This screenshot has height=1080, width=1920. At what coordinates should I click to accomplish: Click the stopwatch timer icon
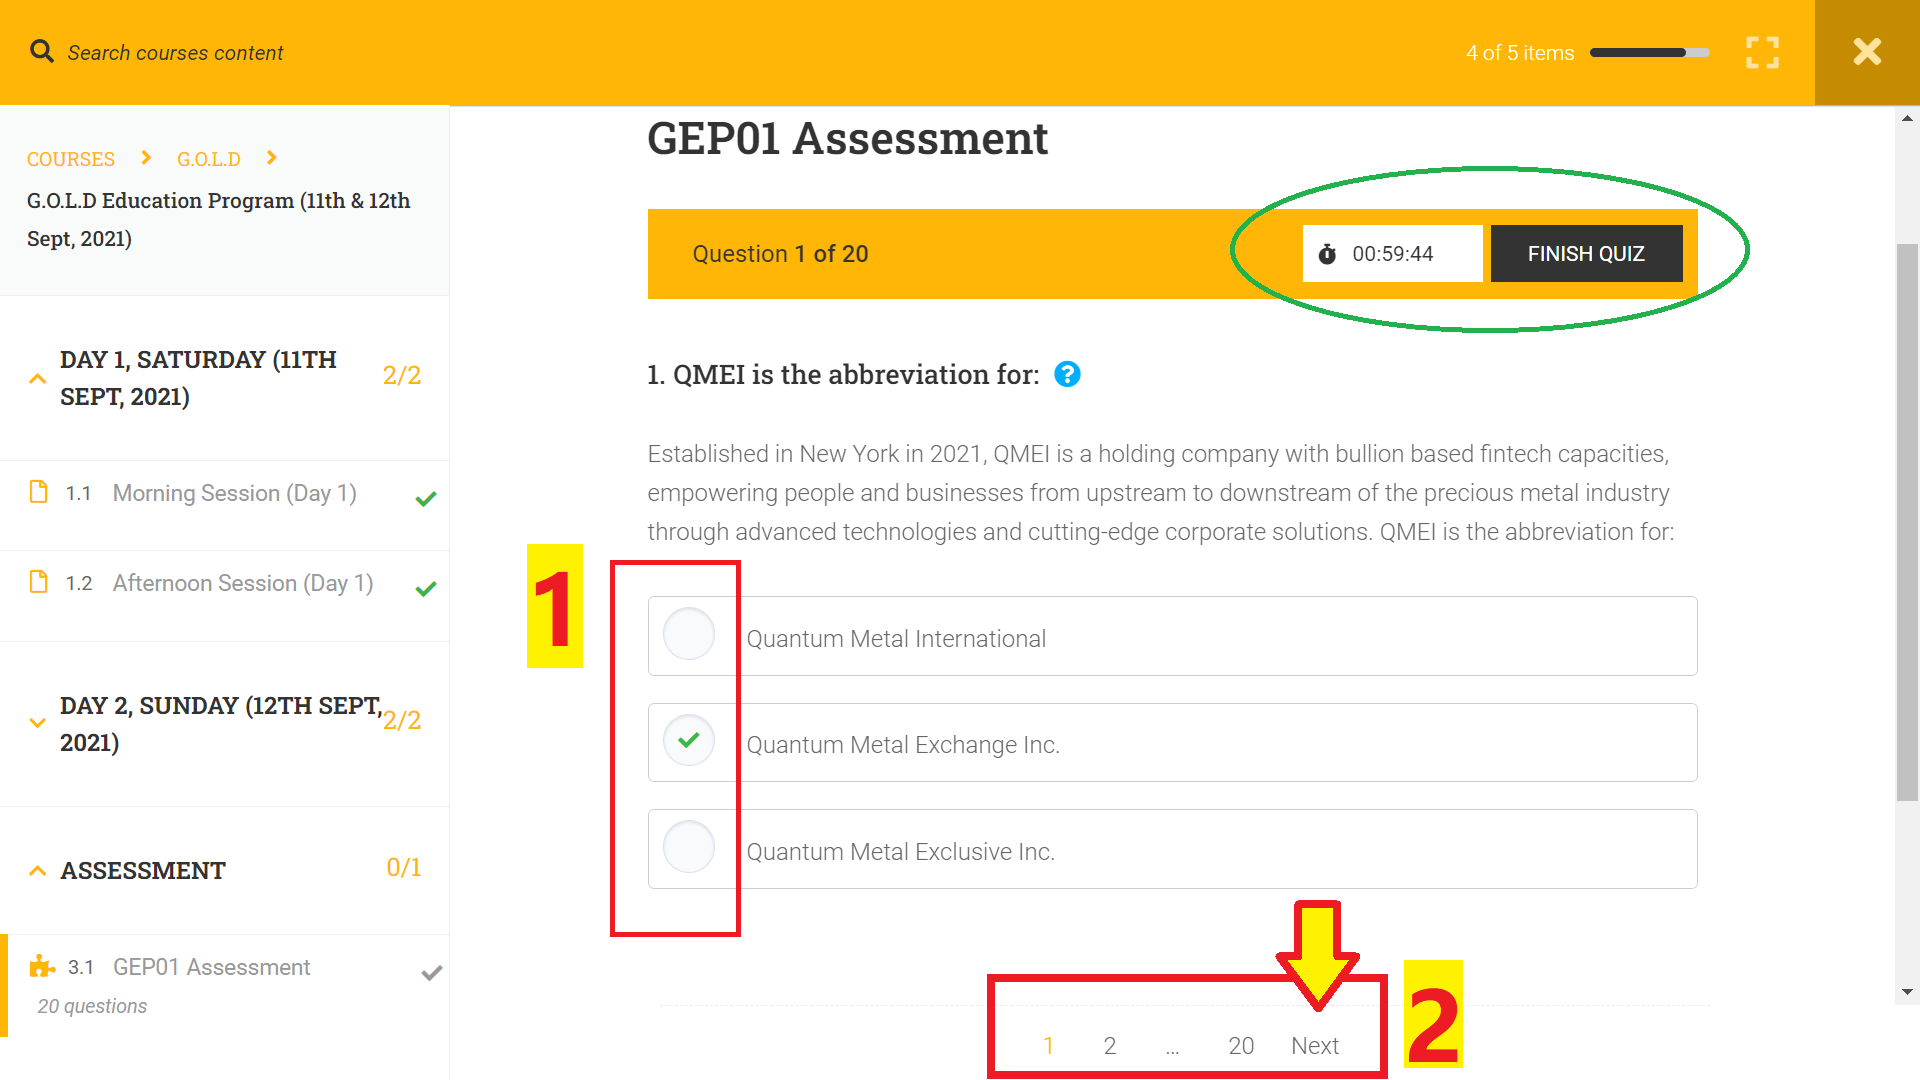tap(1327, 254)
